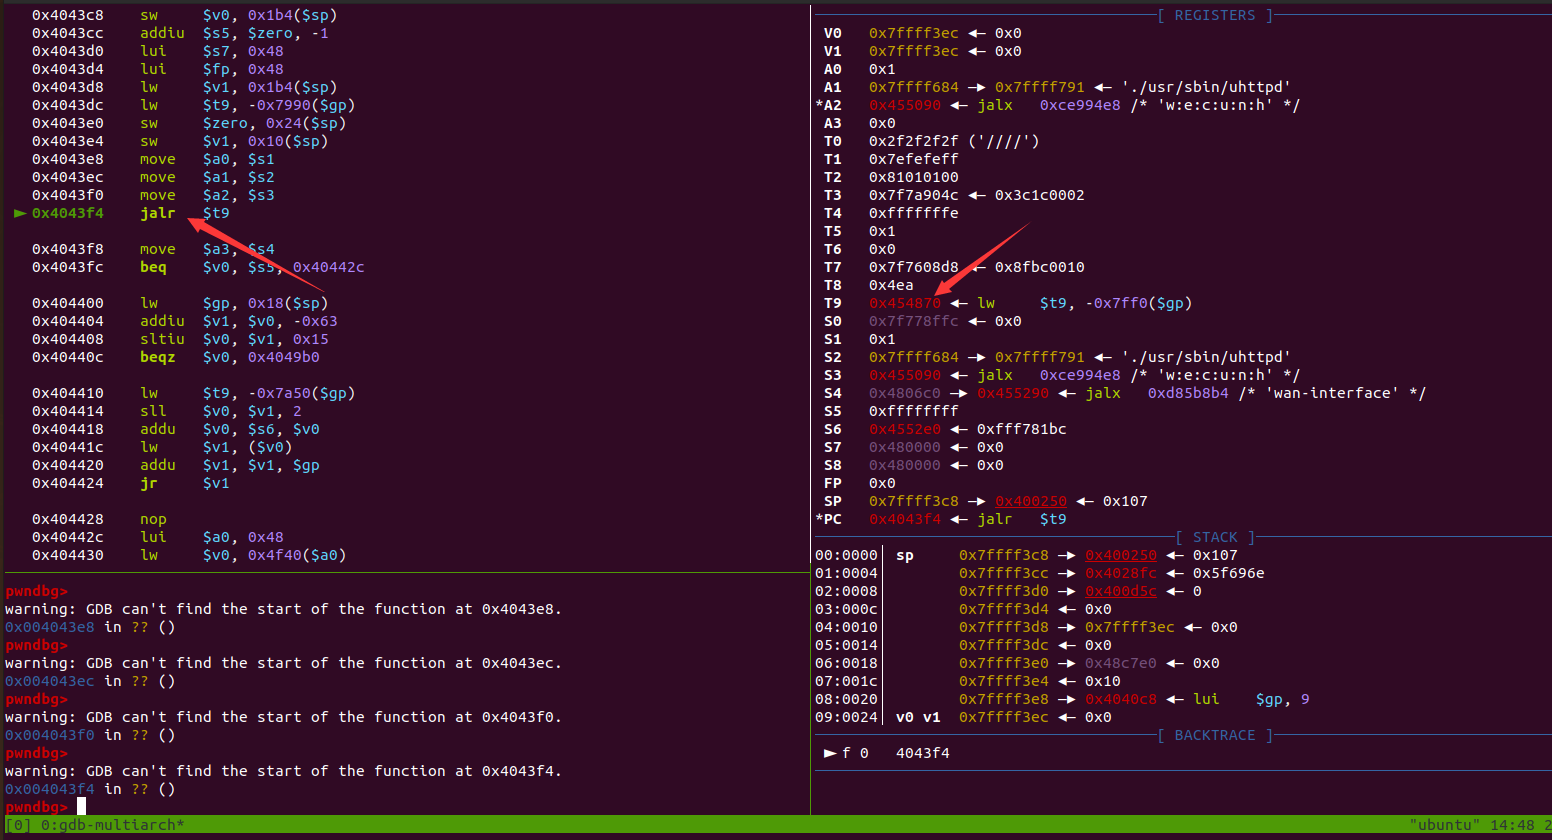Select T1 value 0x7efefeff
This screenshot has height=840, width=1552.
coord(913,159)
